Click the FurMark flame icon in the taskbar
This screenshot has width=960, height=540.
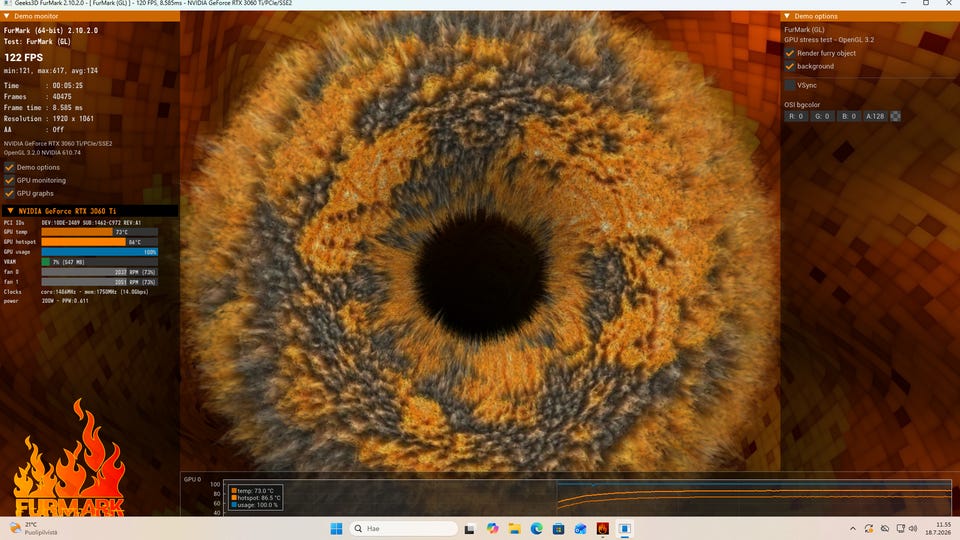(602, 528)
